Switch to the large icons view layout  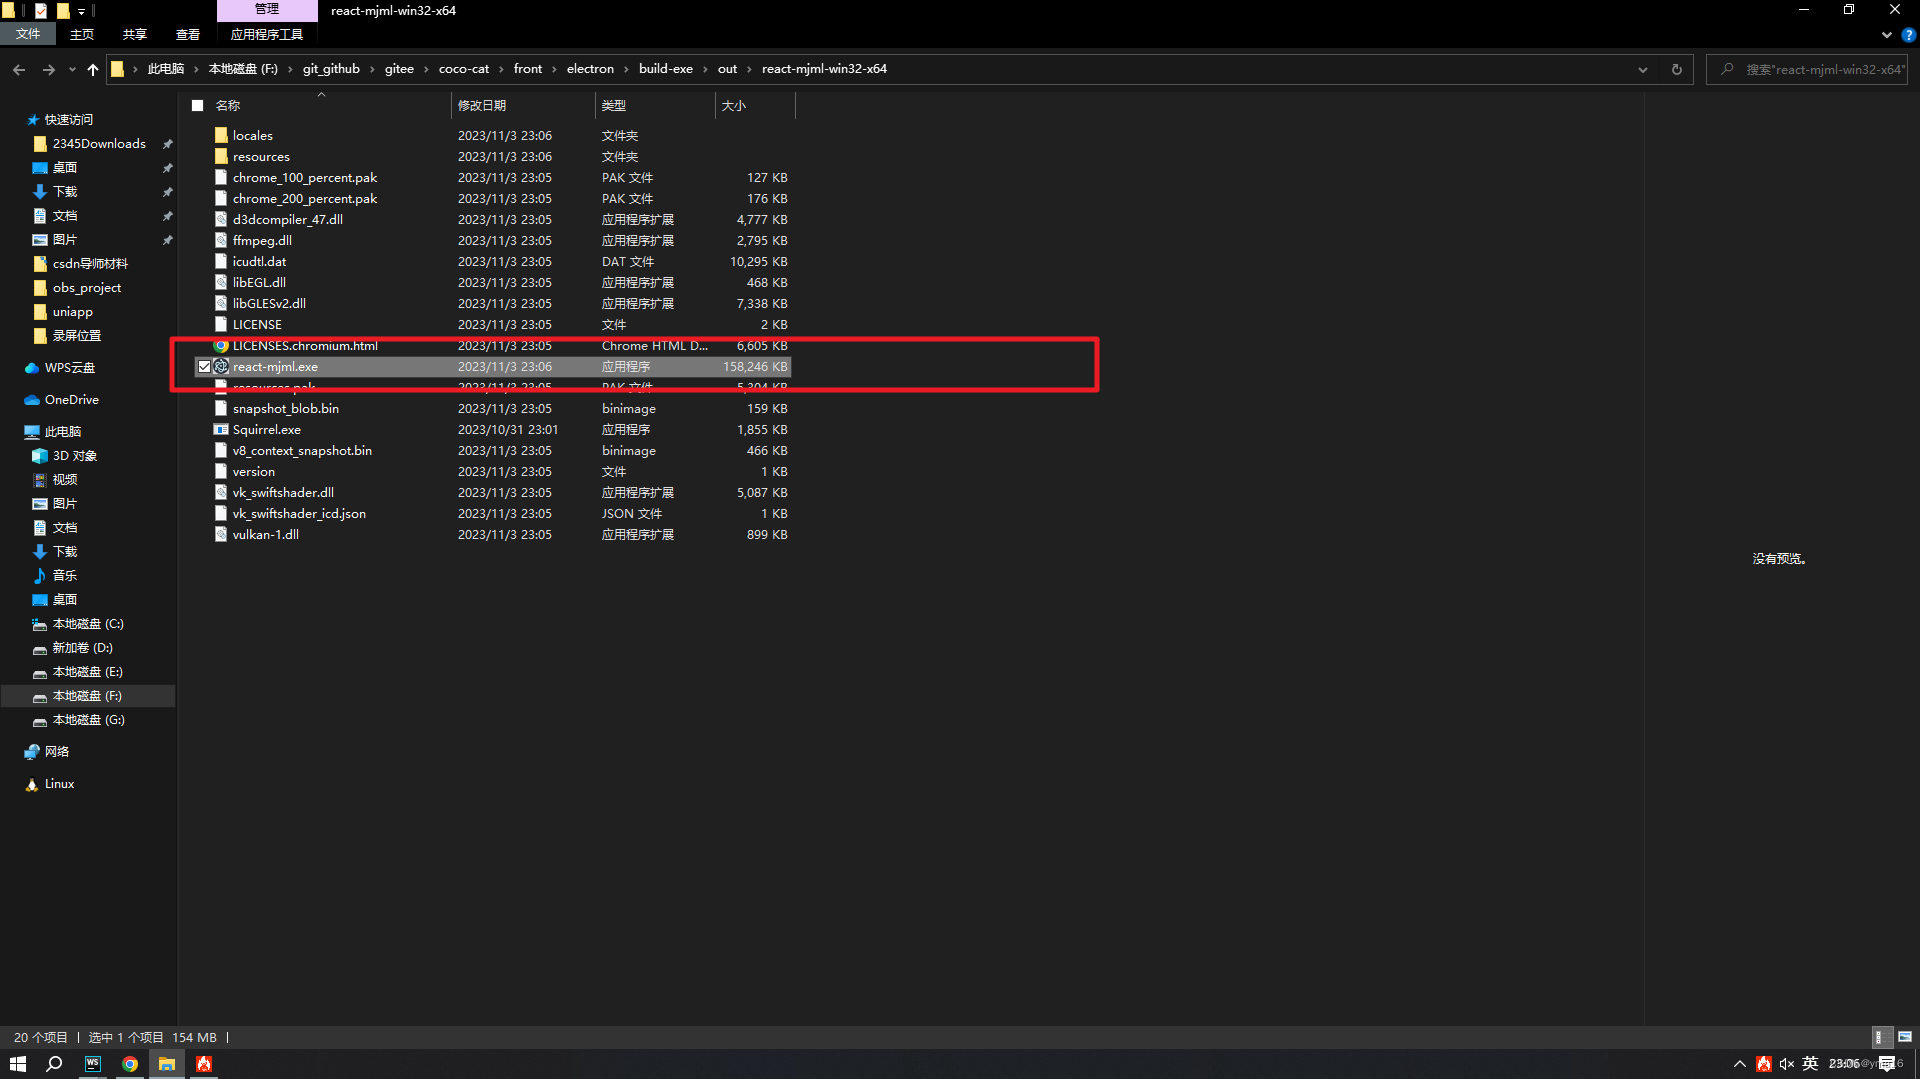click(1905, 1037)
